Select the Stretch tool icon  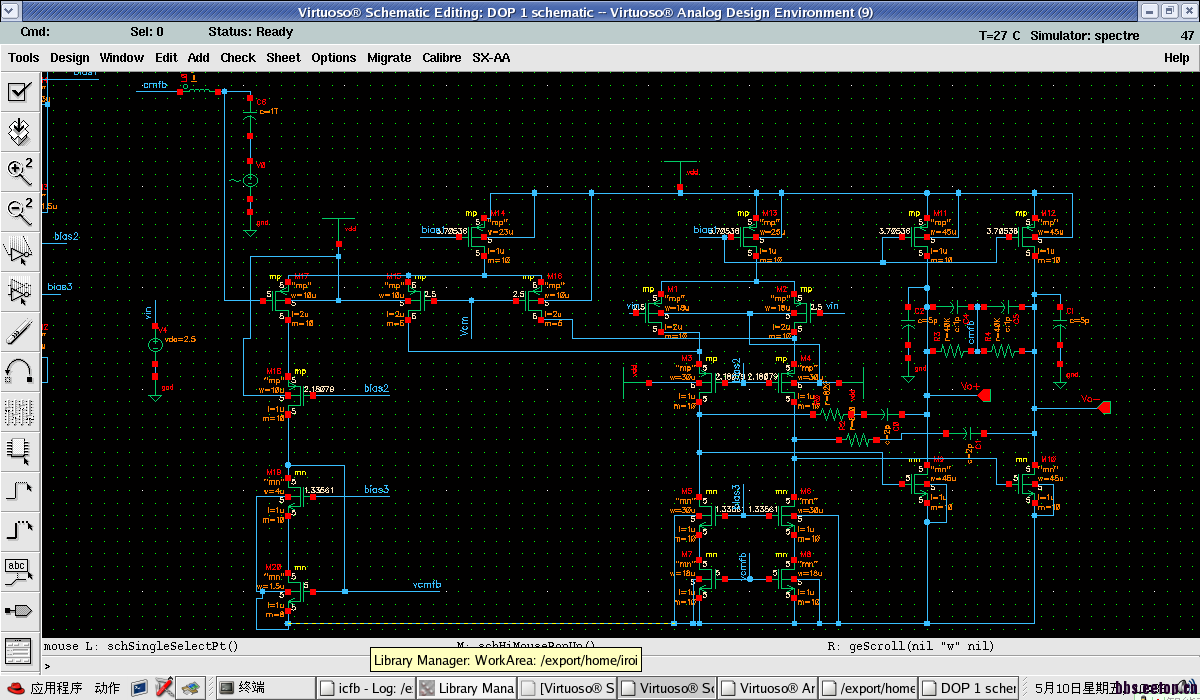[x=20, y=250]
